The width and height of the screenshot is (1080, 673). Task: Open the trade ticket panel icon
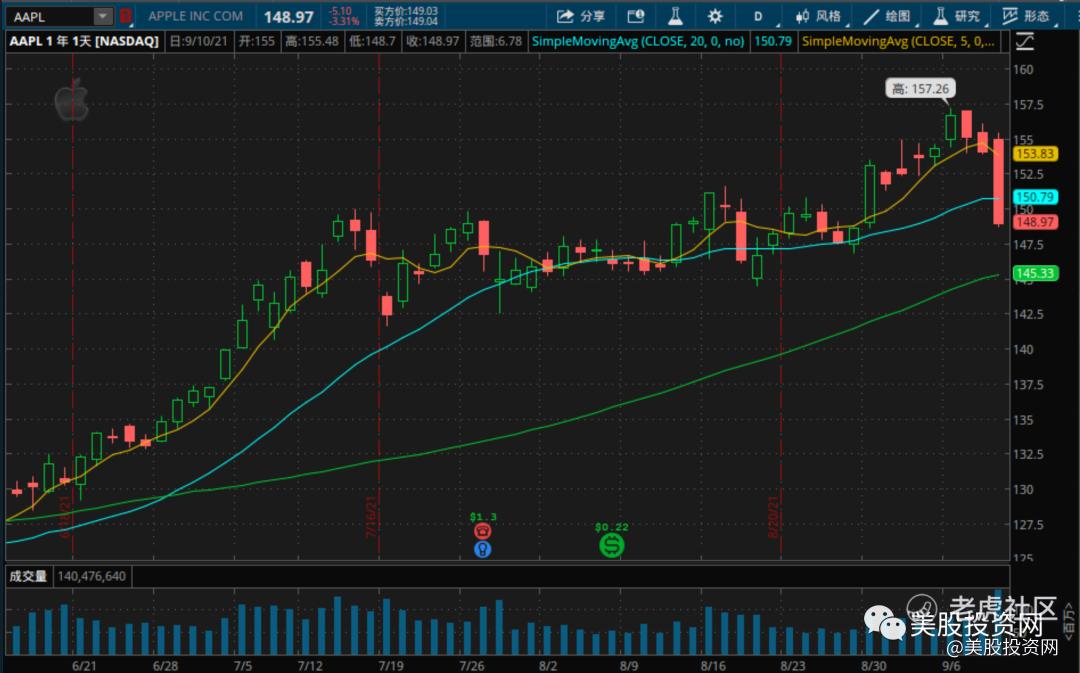[x=636, y=16]
